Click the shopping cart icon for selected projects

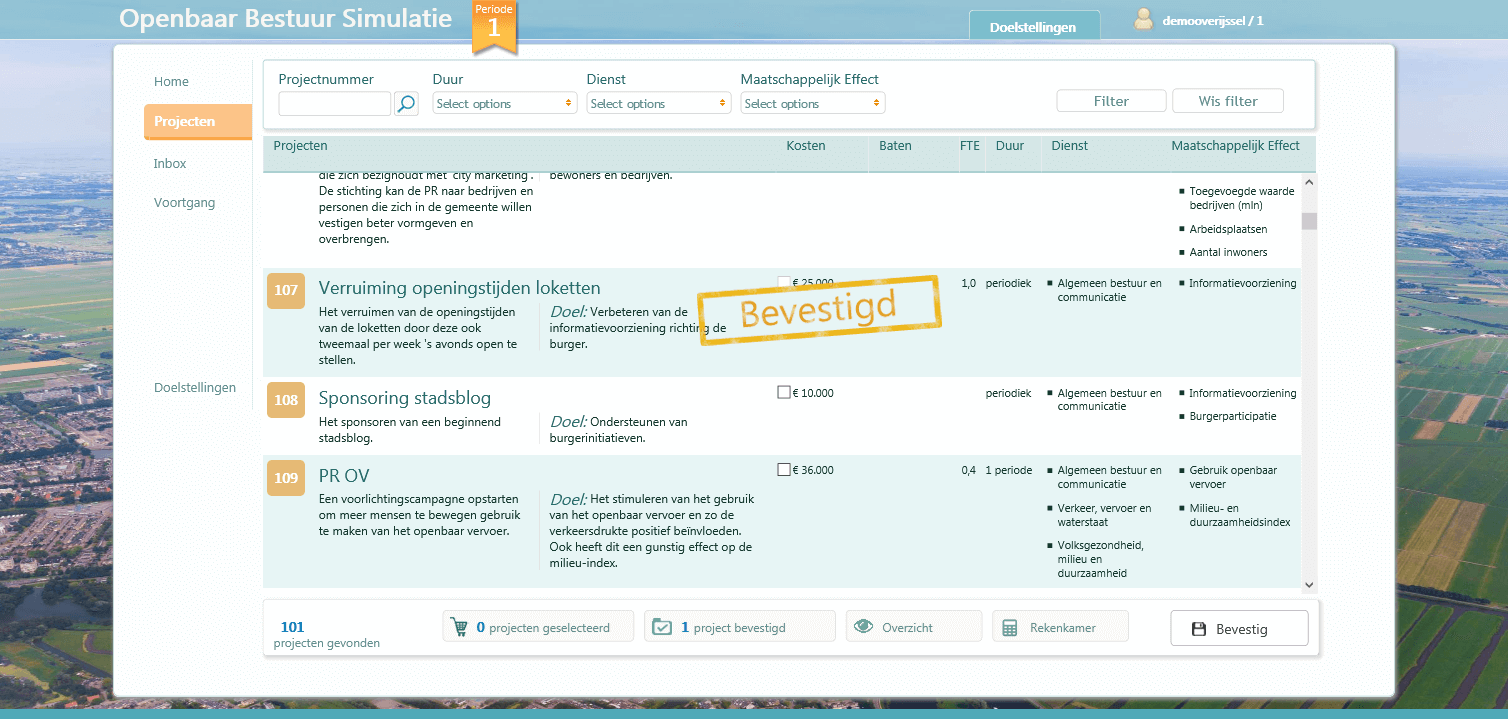pos(460,628)
